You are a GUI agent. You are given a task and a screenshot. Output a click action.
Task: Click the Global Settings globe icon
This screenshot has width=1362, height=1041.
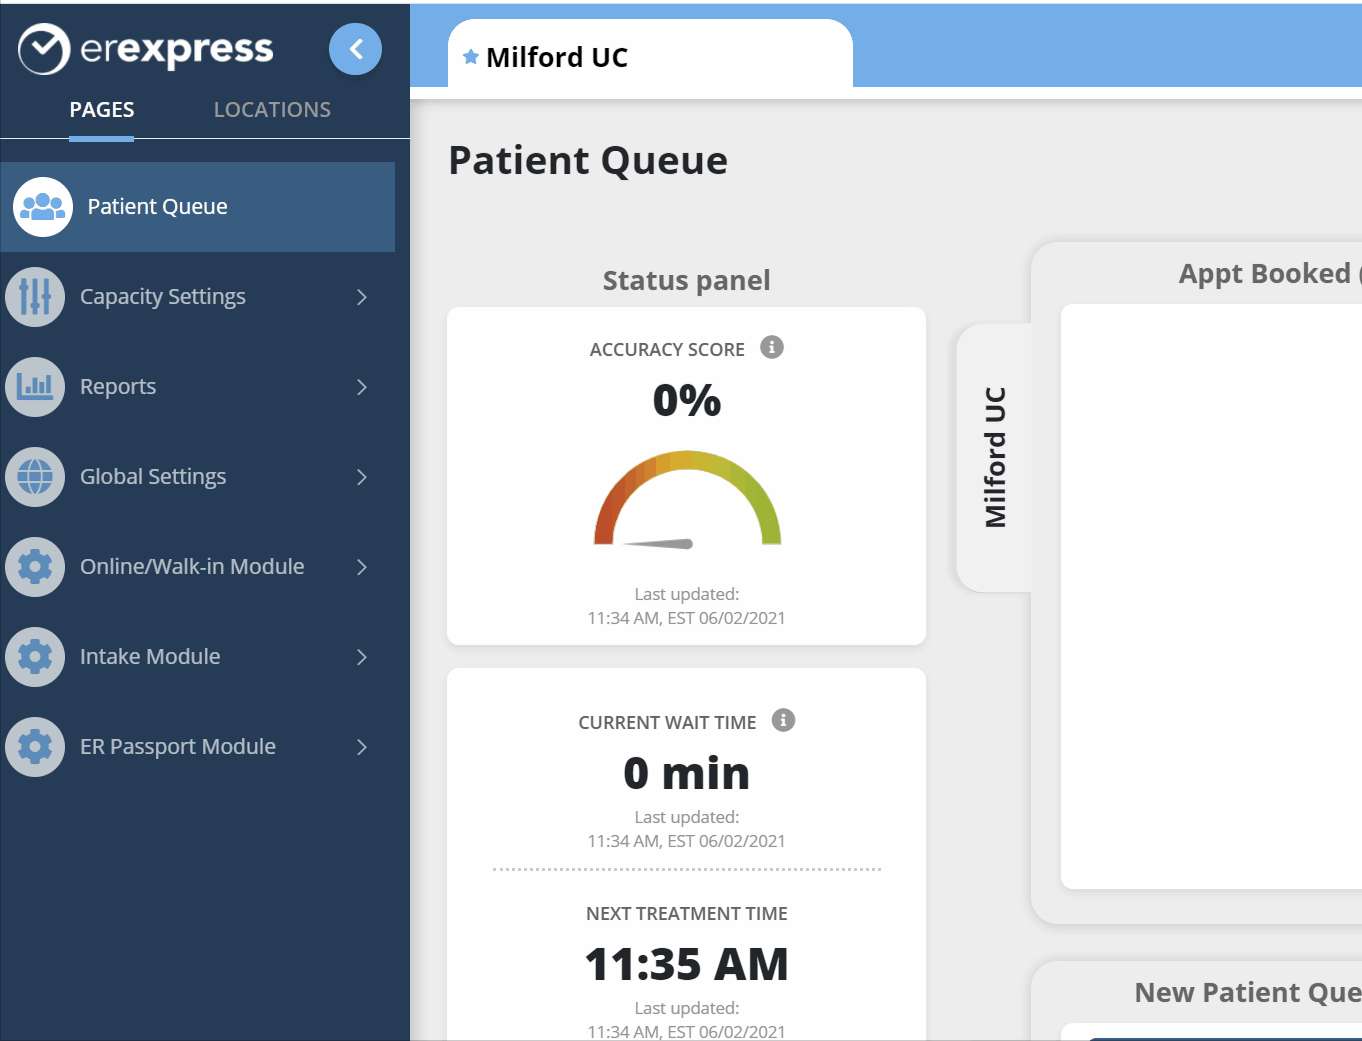click(x=35, y=477)
